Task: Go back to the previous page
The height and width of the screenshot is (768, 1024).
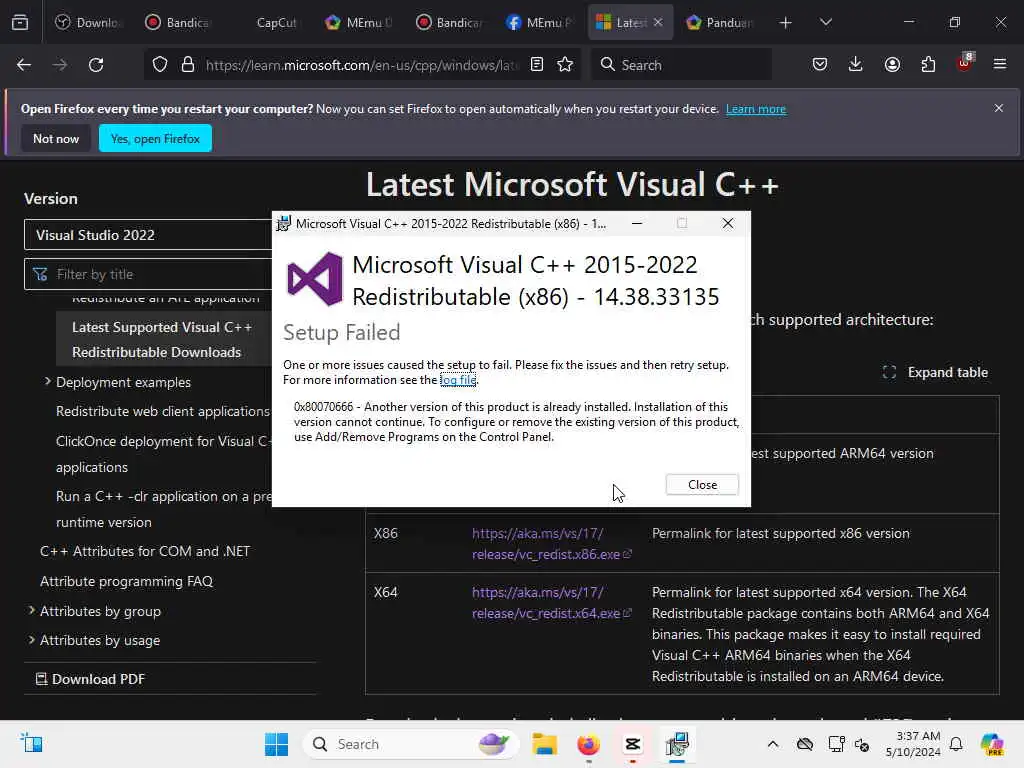Action: (x=24, y=65)
